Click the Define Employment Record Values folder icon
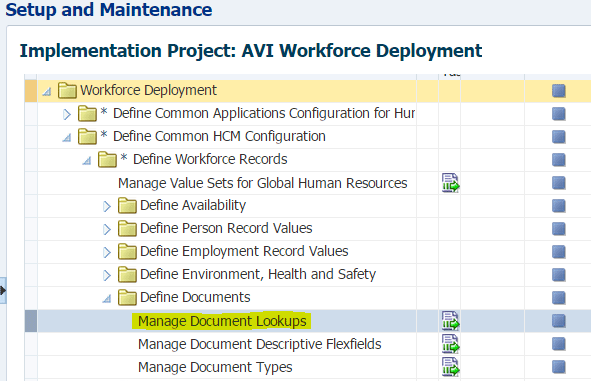 pos(127,252)
